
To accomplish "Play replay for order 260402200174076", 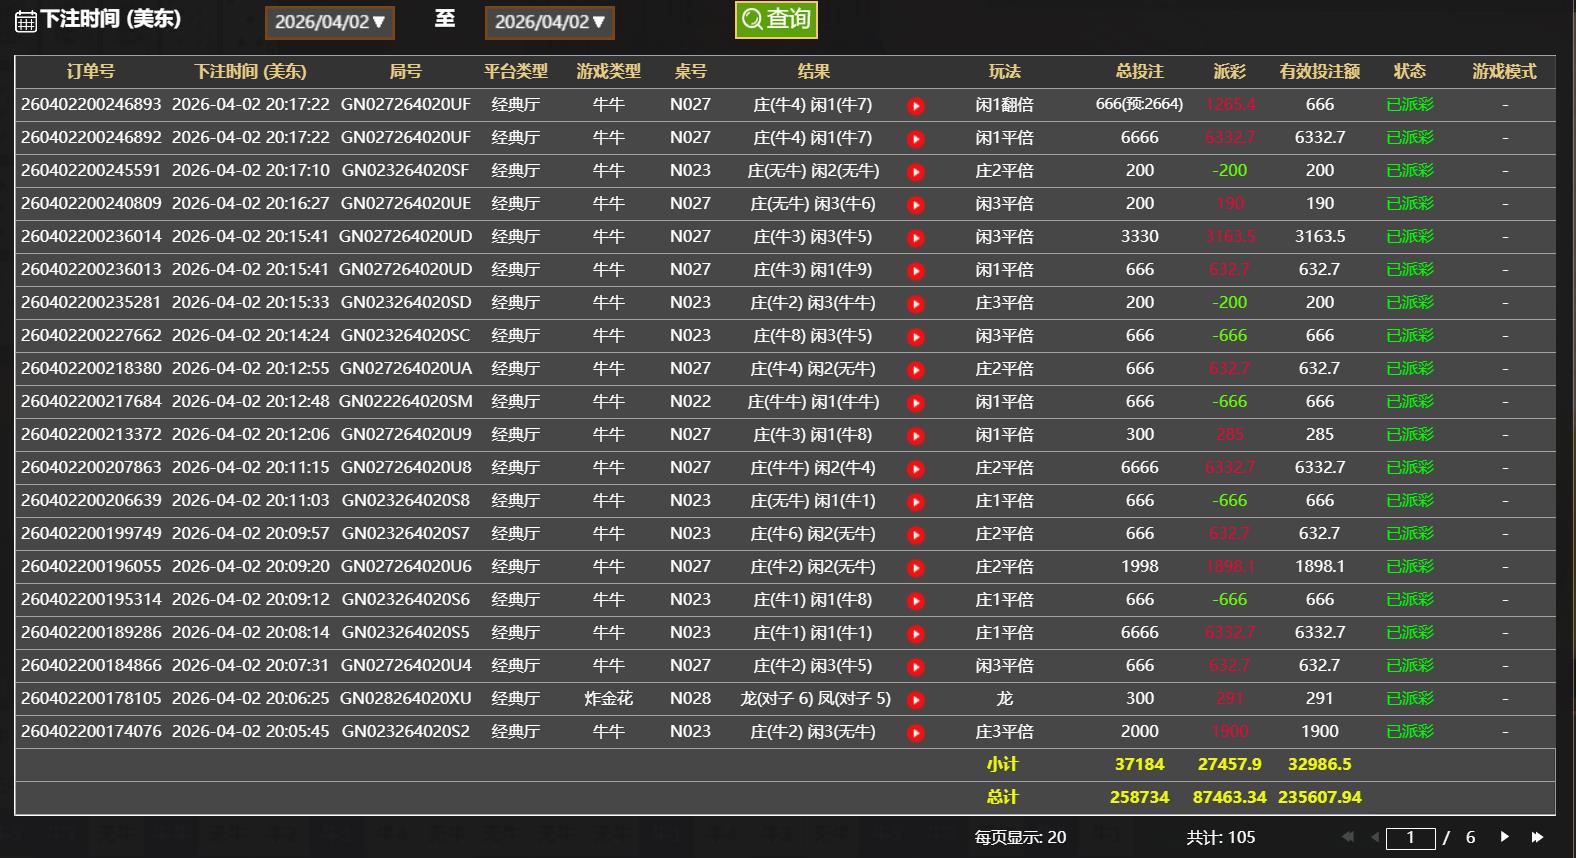I will (915, 733).
